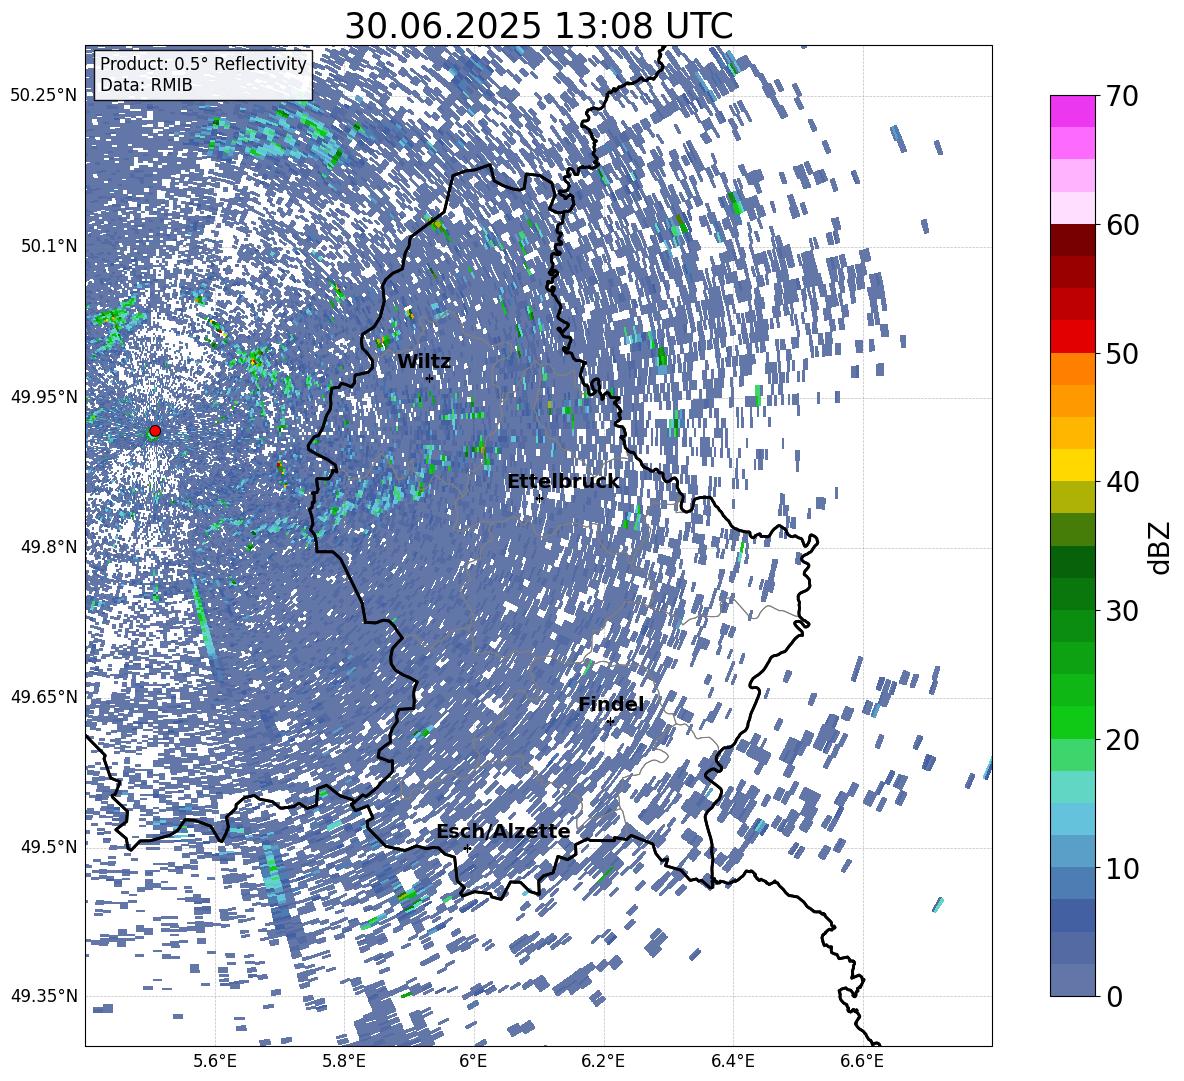Select the Data: RMIB label
This screenshot has width=1184, height=1081.
pos(146,85)
